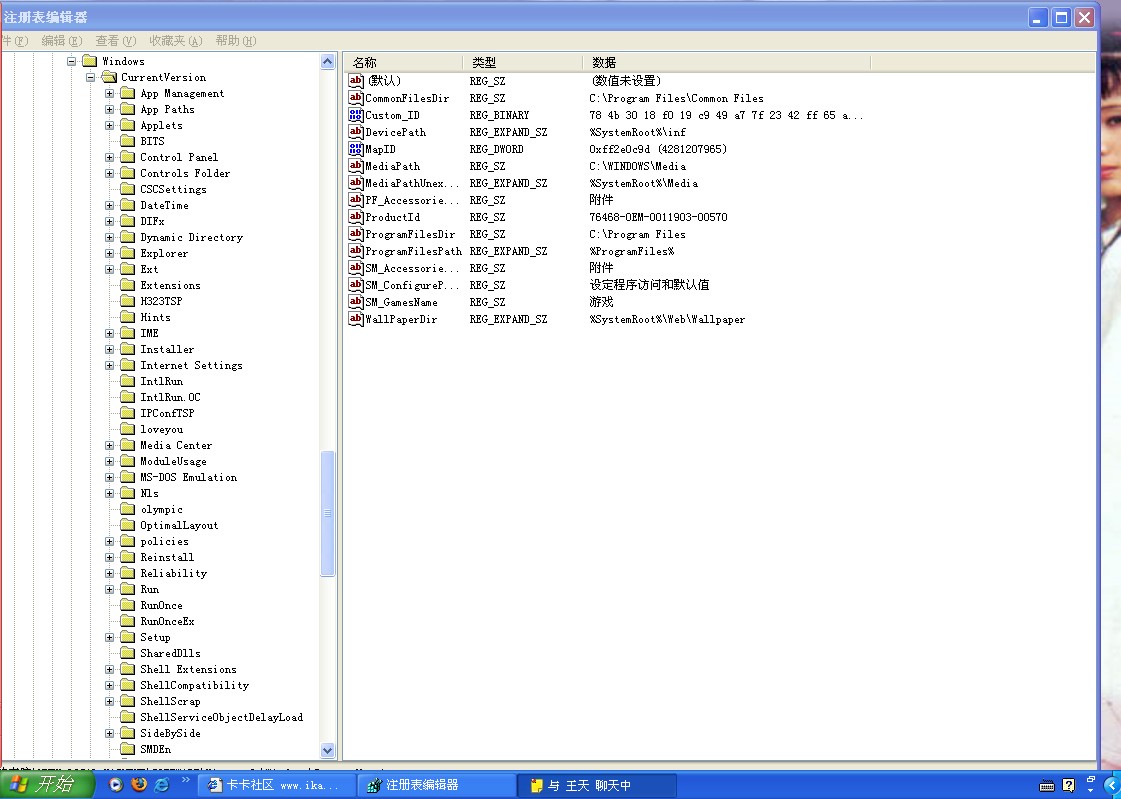
Task: Expand the Run key
Action: click(x=109, y=589)
